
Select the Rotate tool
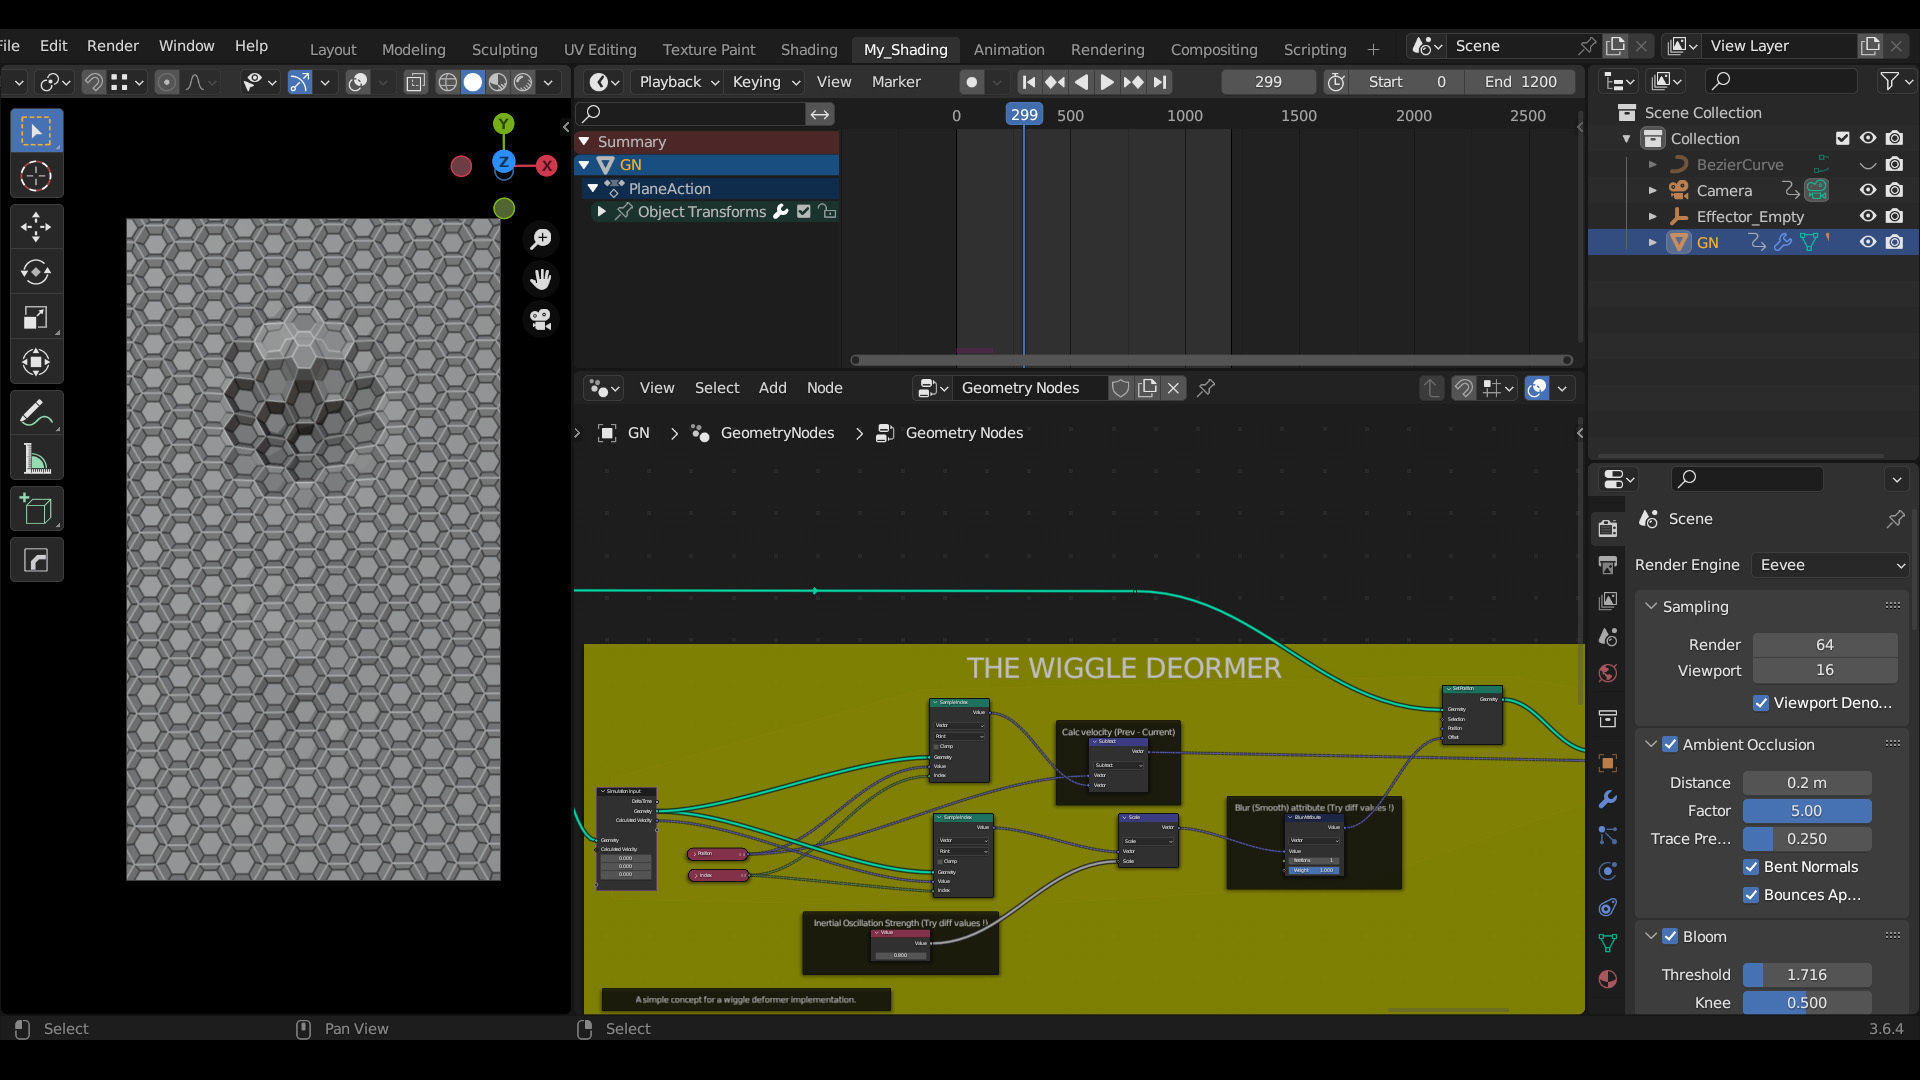(36, 272)
